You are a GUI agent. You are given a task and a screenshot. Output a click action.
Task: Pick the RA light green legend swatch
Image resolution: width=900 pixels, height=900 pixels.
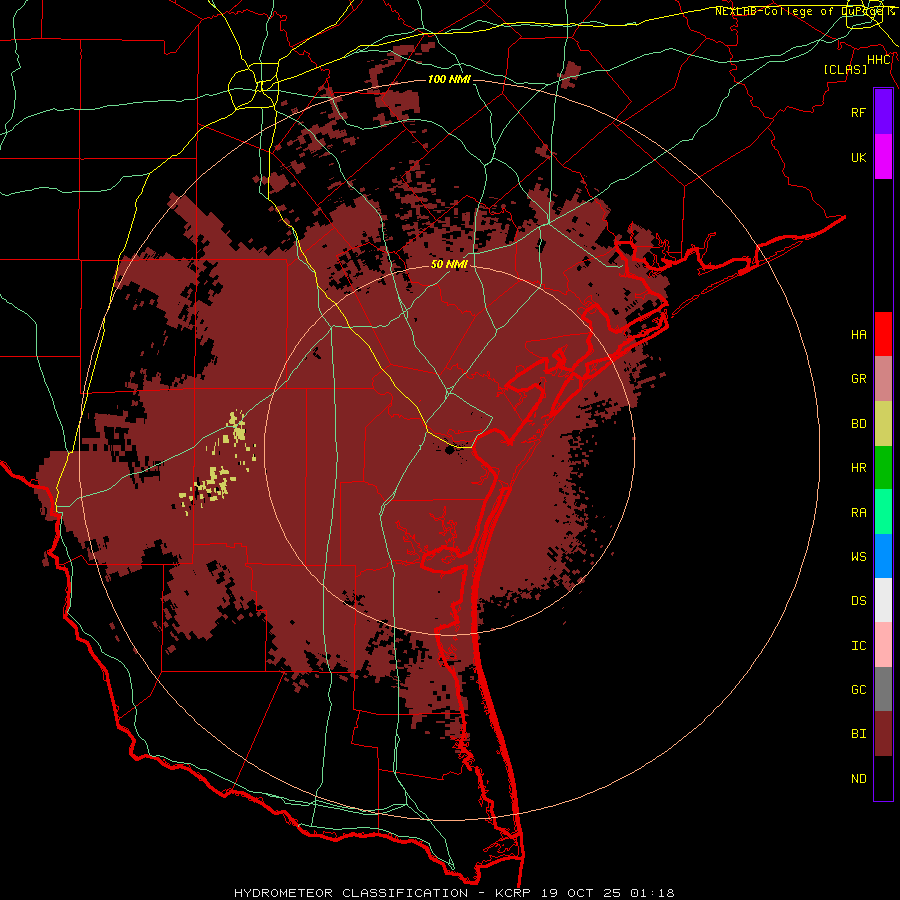click(x=883, y=512)
